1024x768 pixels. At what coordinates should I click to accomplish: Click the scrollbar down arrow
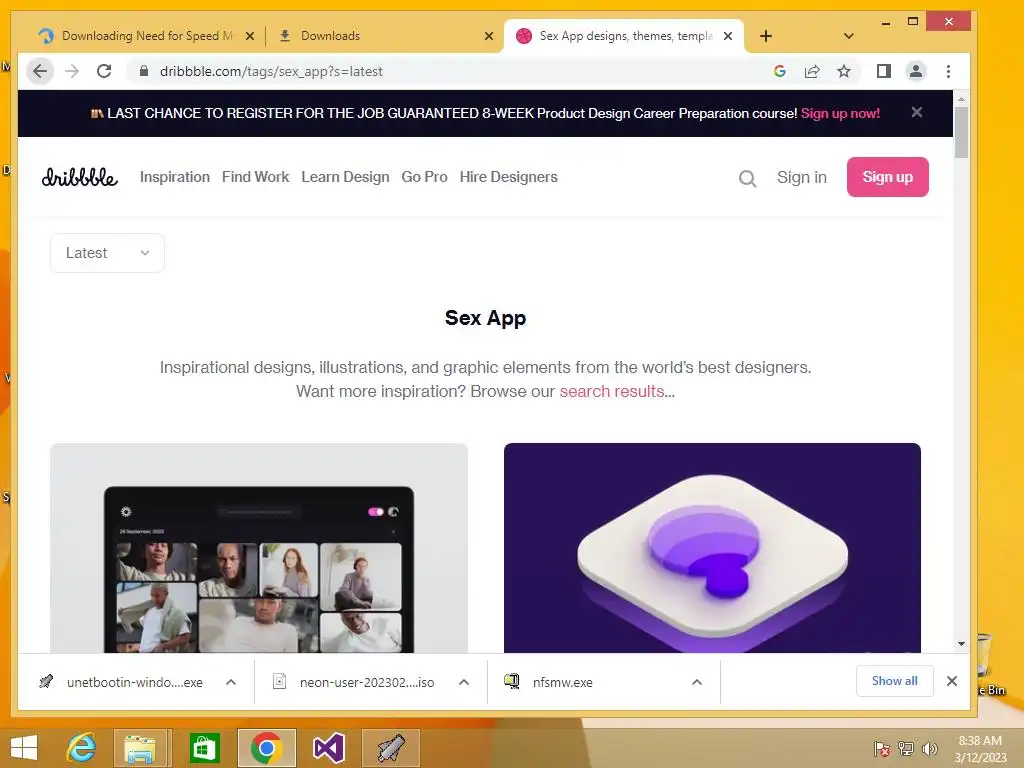pyautogui.click(x=961, y=644)
